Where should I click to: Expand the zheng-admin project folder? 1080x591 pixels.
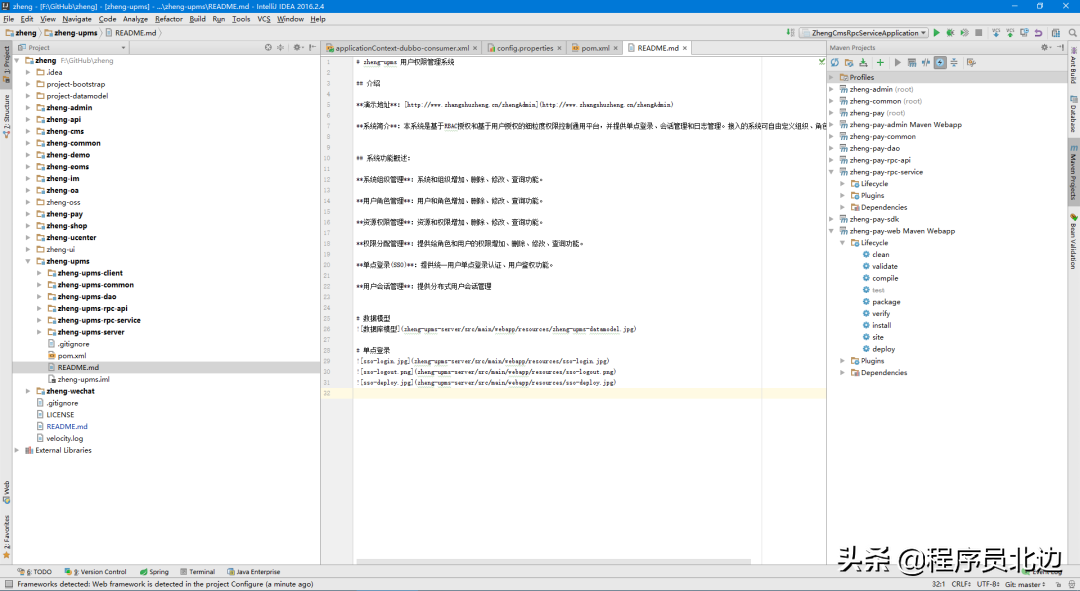(x=29, y=107)
